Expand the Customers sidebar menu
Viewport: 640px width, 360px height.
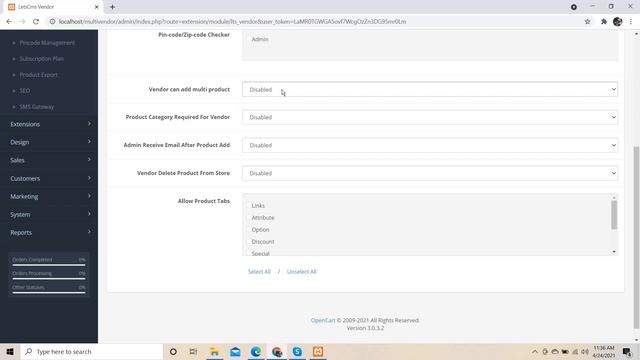49,178
